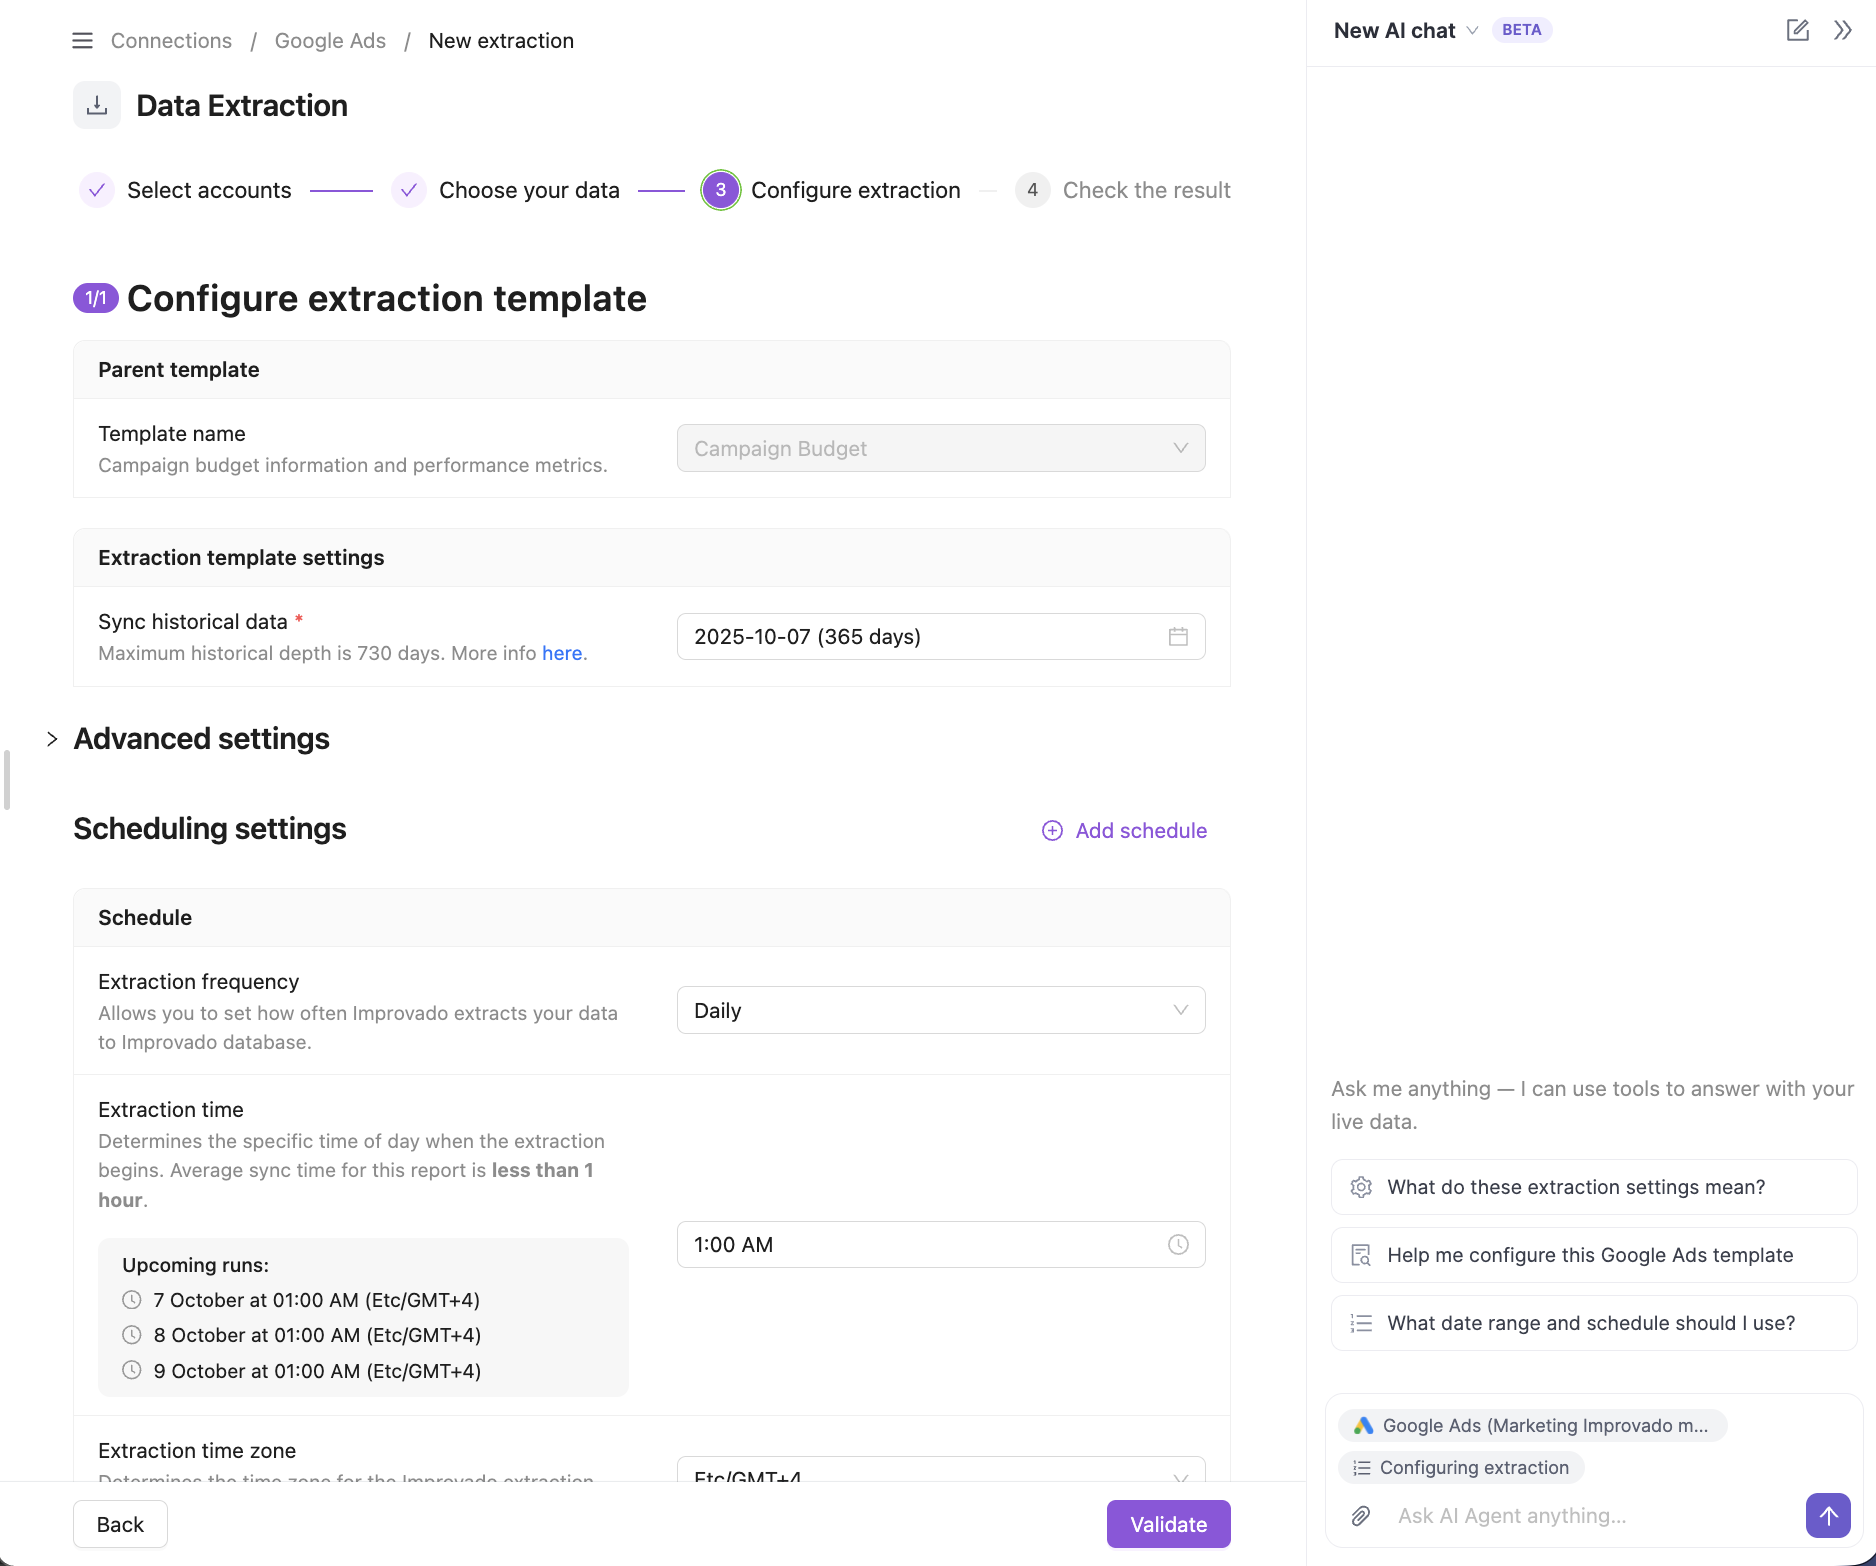1876x1566 pixels.
Task: Open the Template name Campaign Budget dropdown
Action: [941, 448]
